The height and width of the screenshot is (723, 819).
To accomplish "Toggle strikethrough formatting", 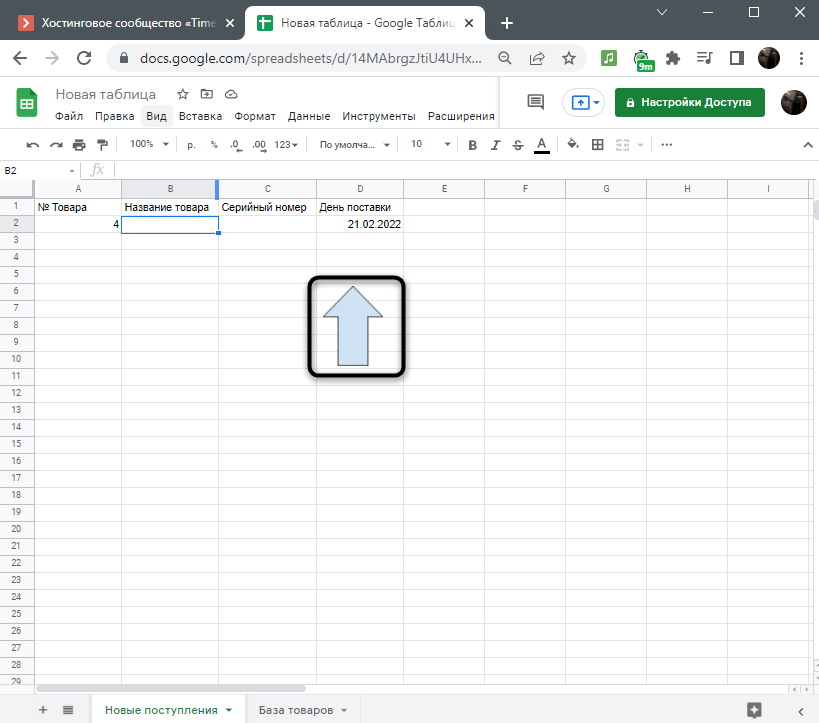I will point(517,144).
